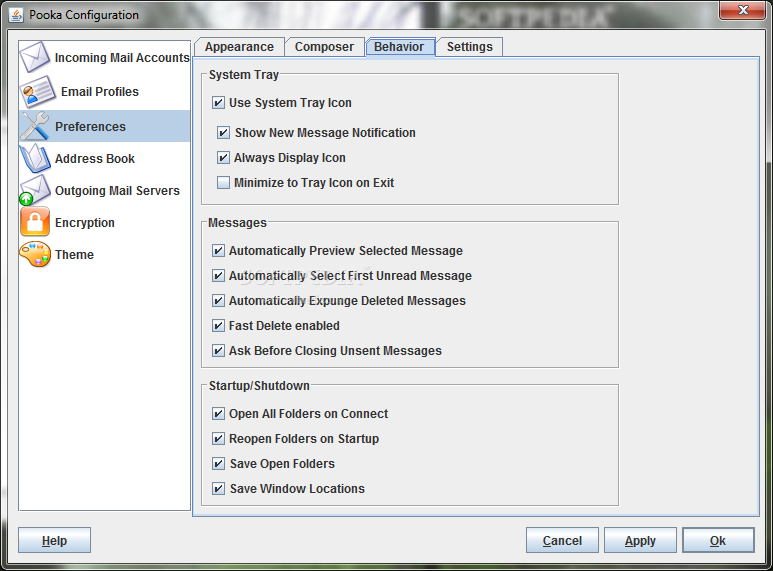Click the Cancel button

[562, 540]
